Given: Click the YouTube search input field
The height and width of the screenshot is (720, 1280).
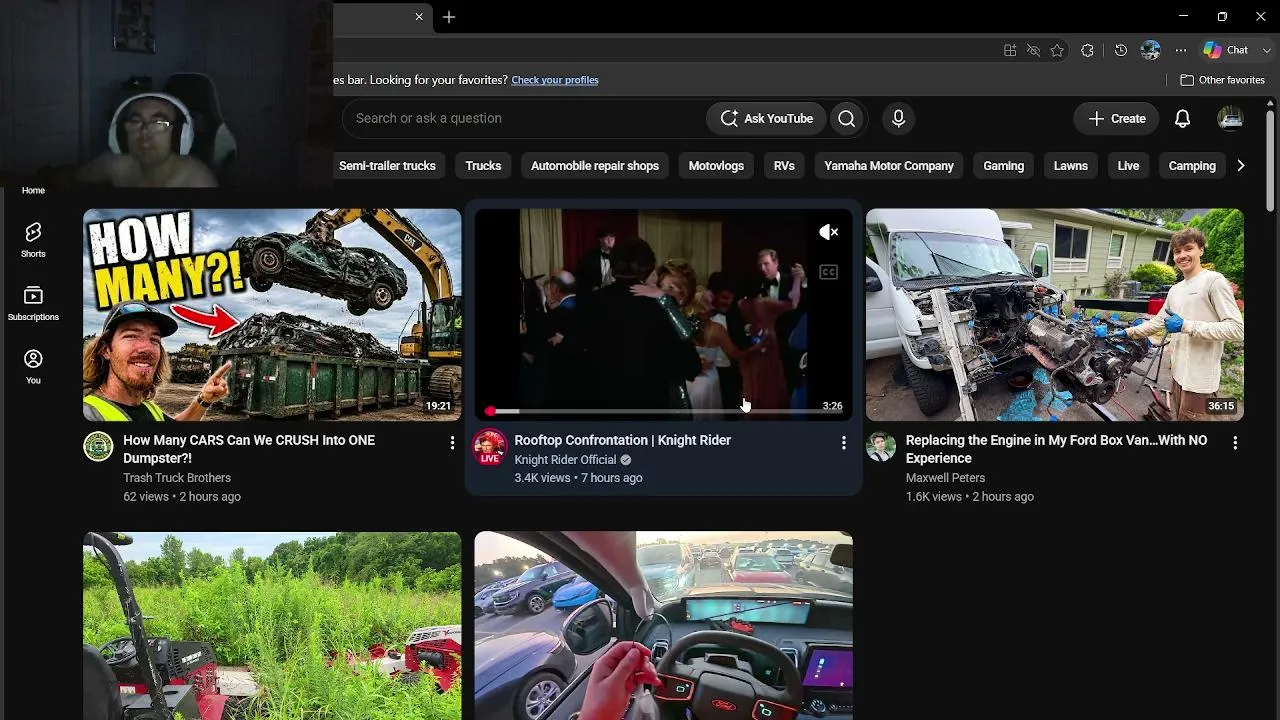Looking at the screenshot, I should point(524,118).
